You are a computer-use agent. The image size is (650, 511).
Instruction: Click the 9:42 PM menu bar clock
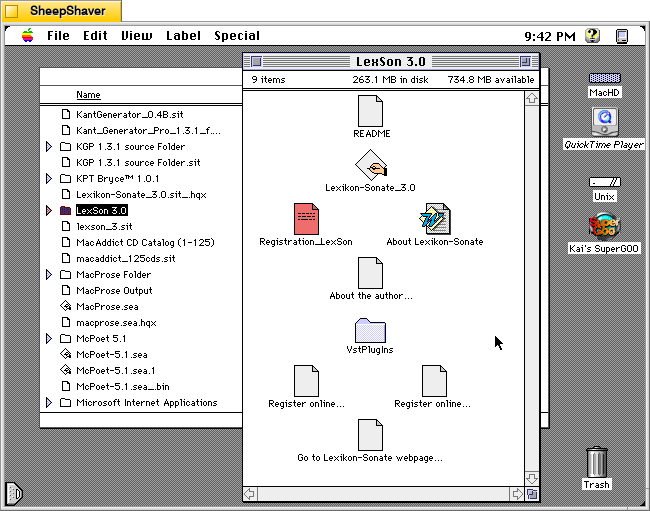550,36
